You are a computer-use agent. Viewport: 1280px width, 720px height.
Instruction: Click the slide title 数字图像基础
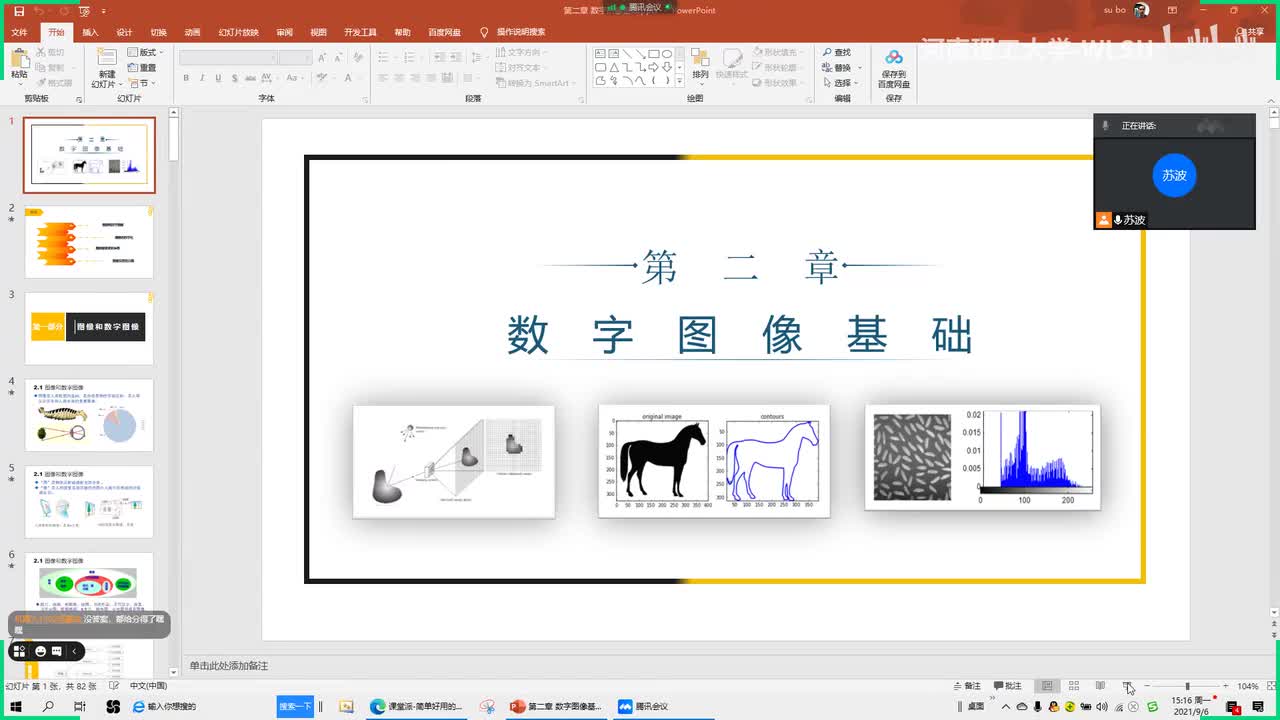click(x=739, y=335)
